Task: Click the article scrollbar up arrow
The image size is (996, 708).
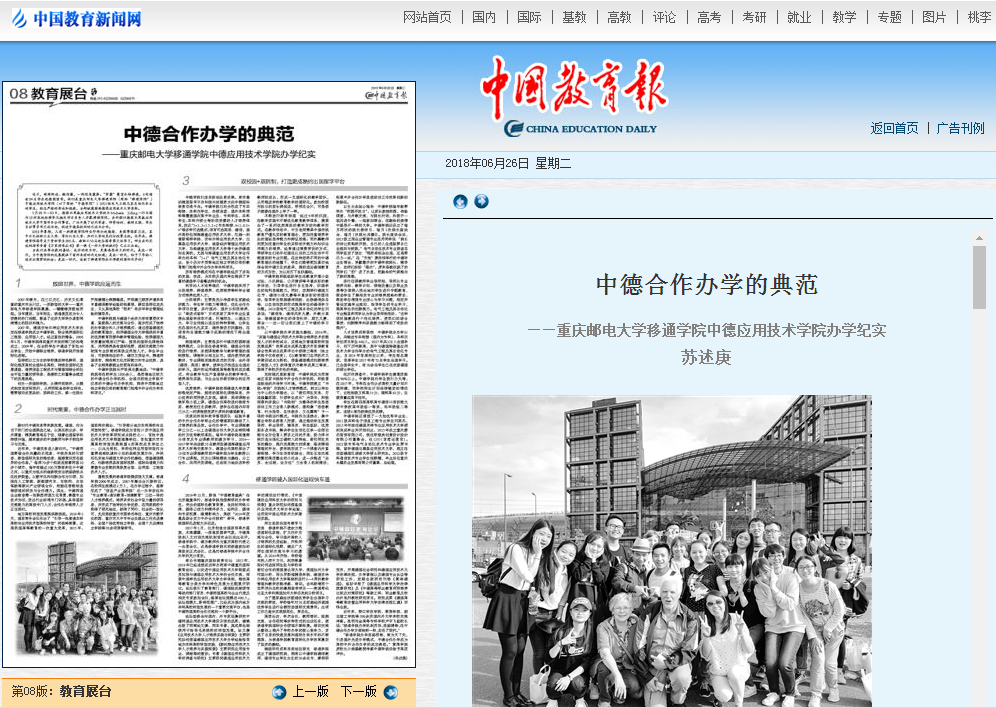Action: coord(979,237)
